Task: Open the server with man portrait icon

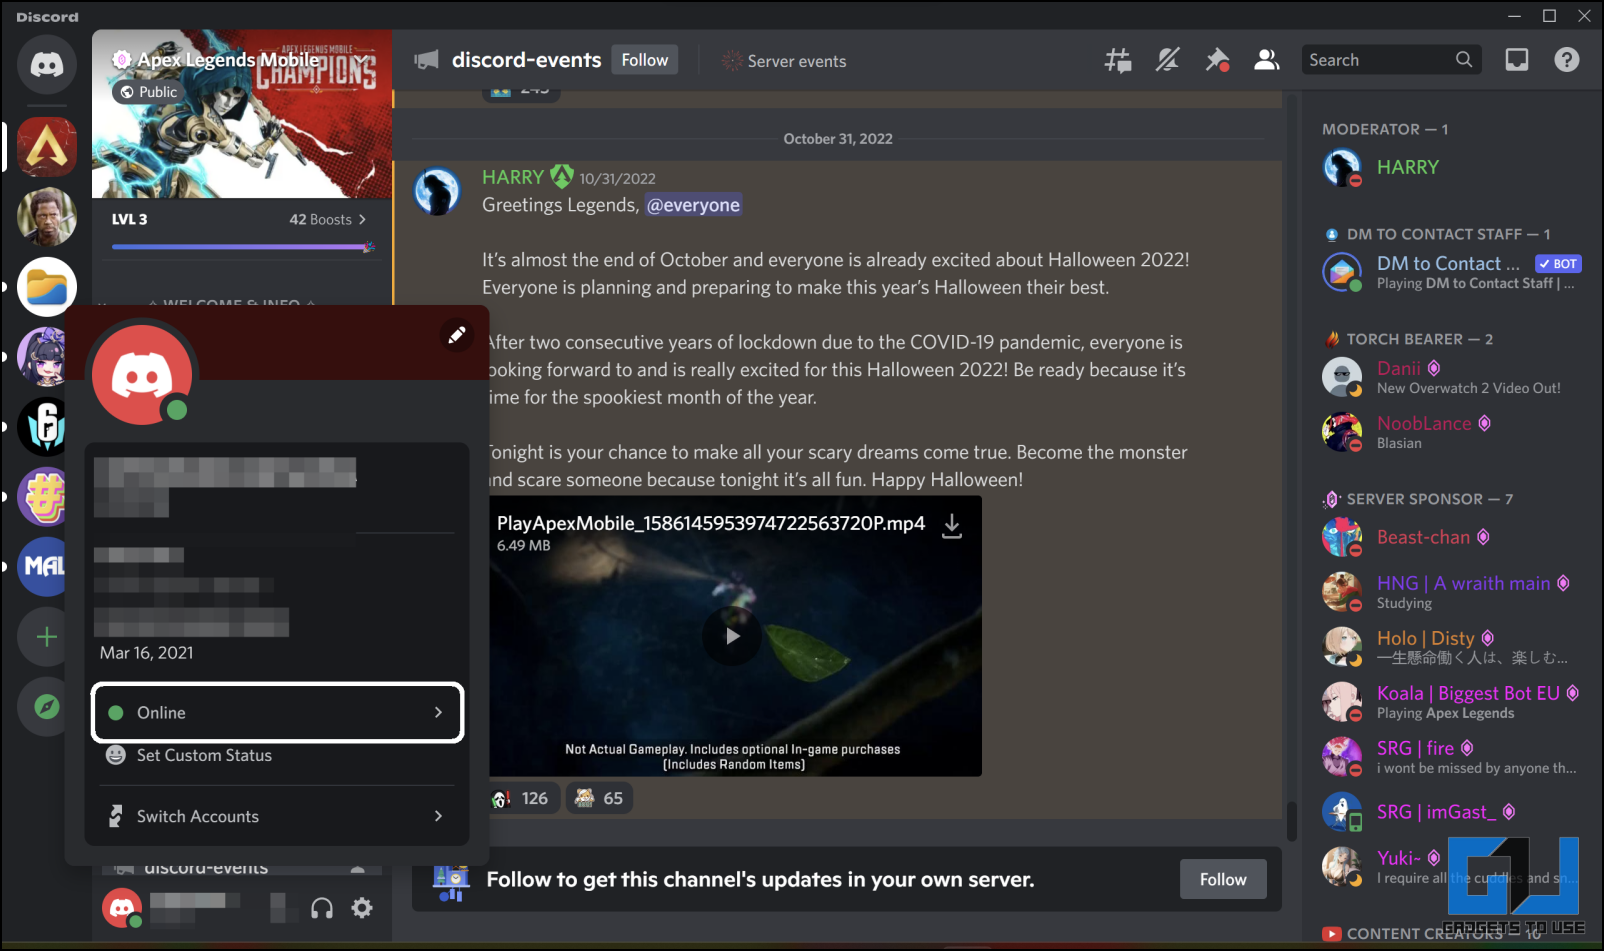Action: pos(46,217)
